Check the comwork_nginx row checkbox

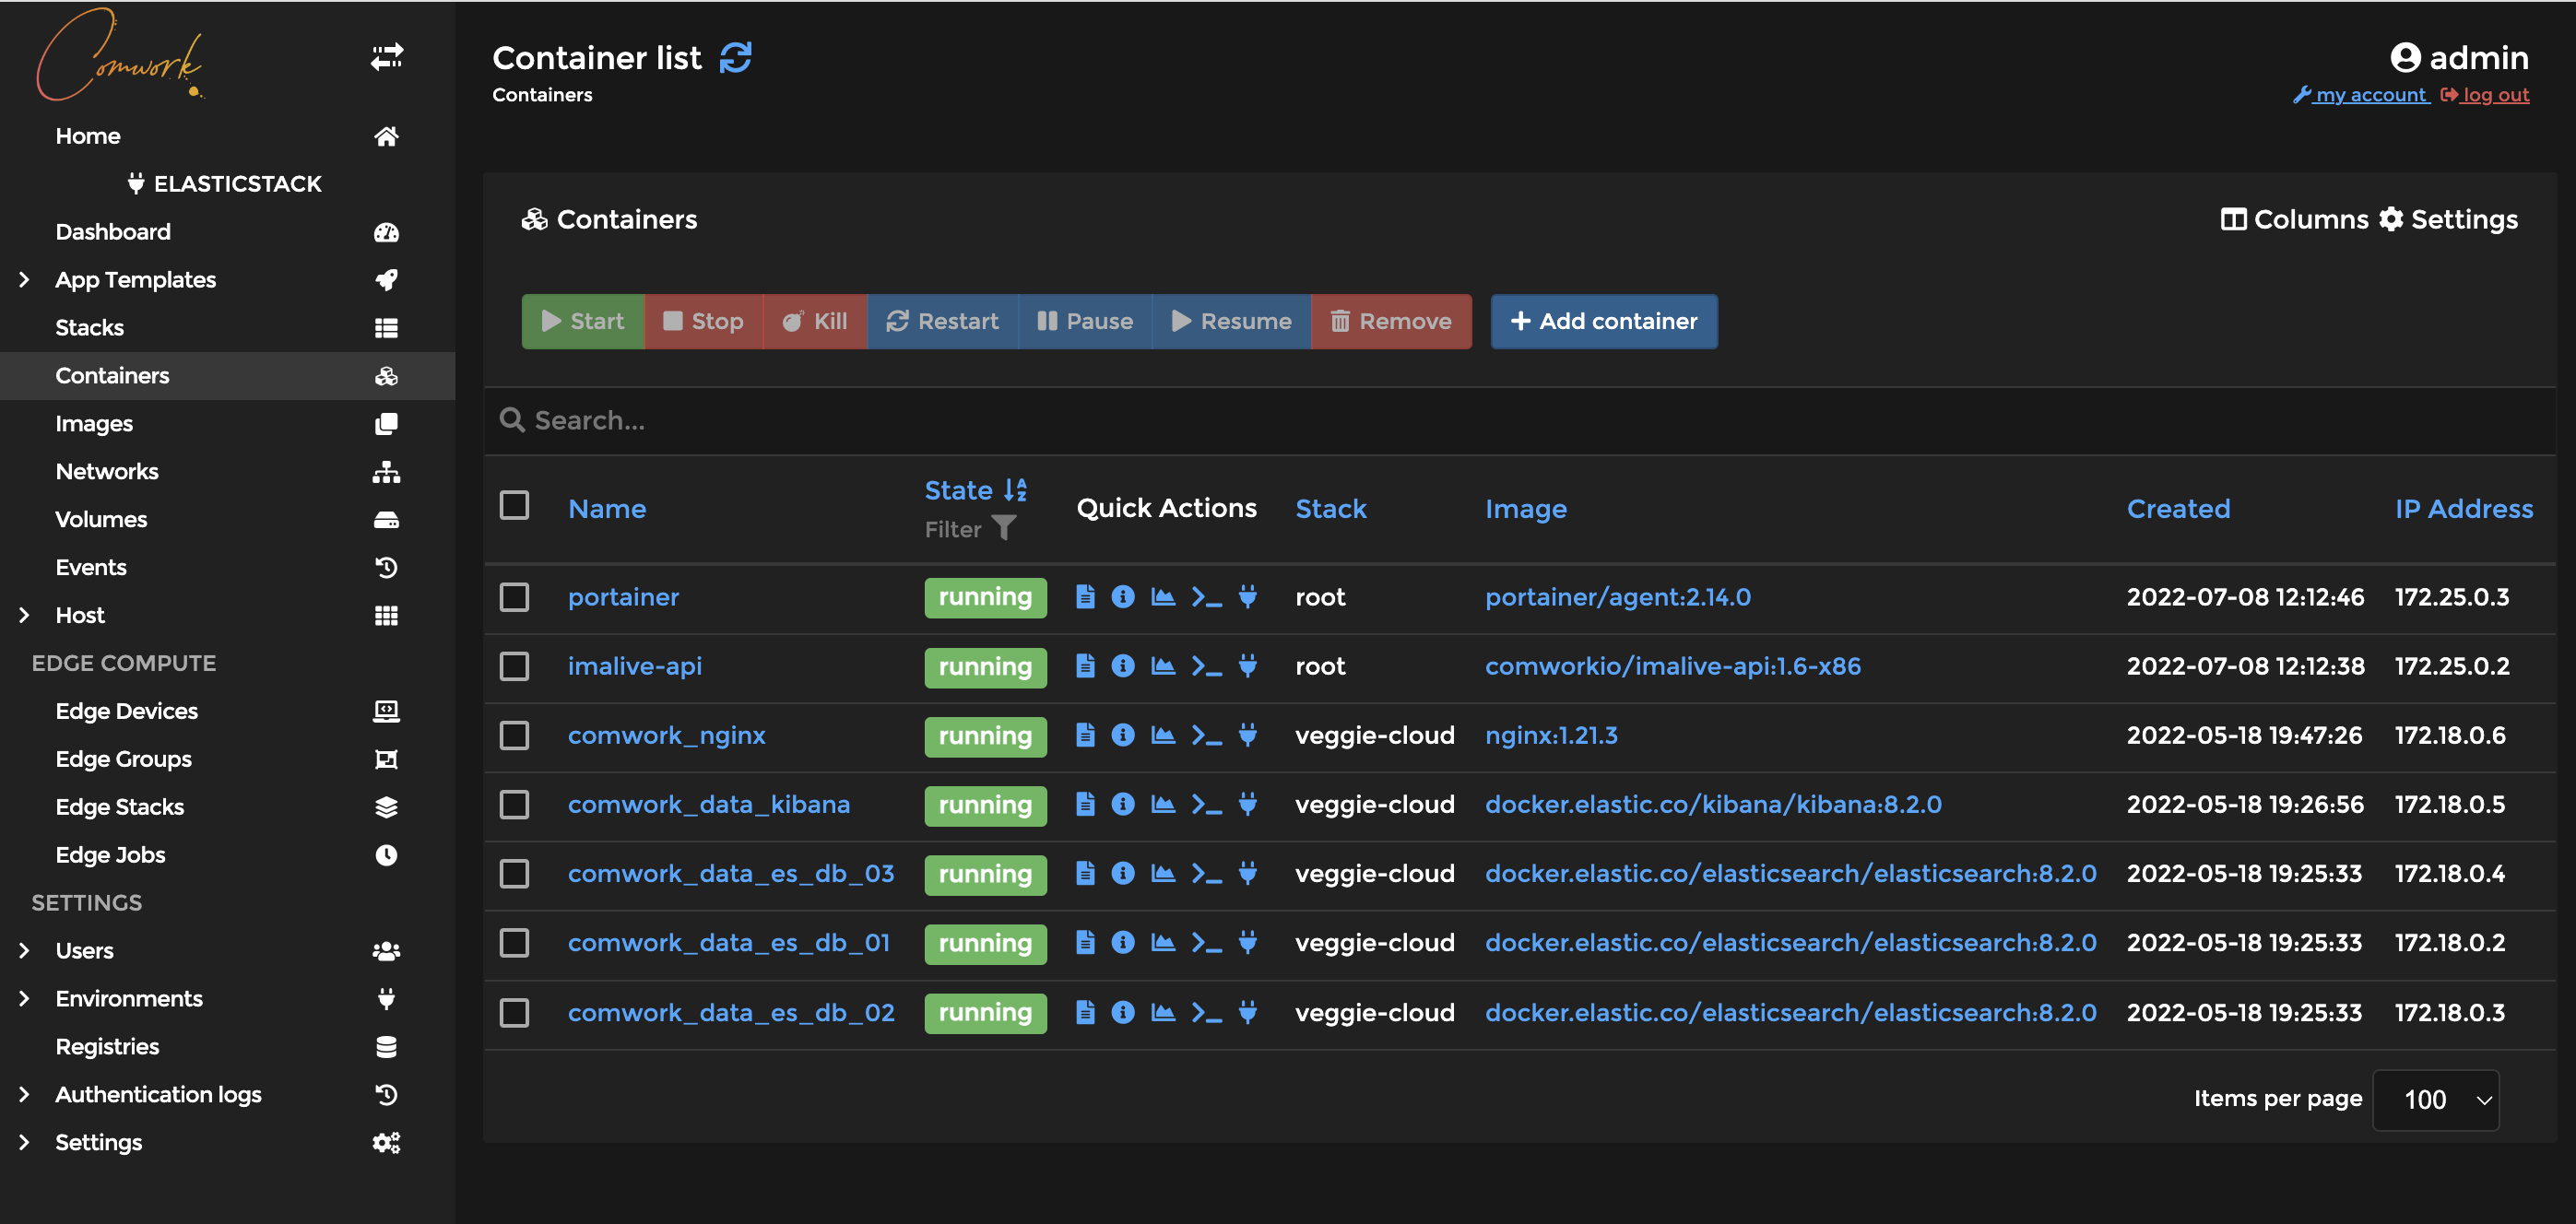click(514, 735)
